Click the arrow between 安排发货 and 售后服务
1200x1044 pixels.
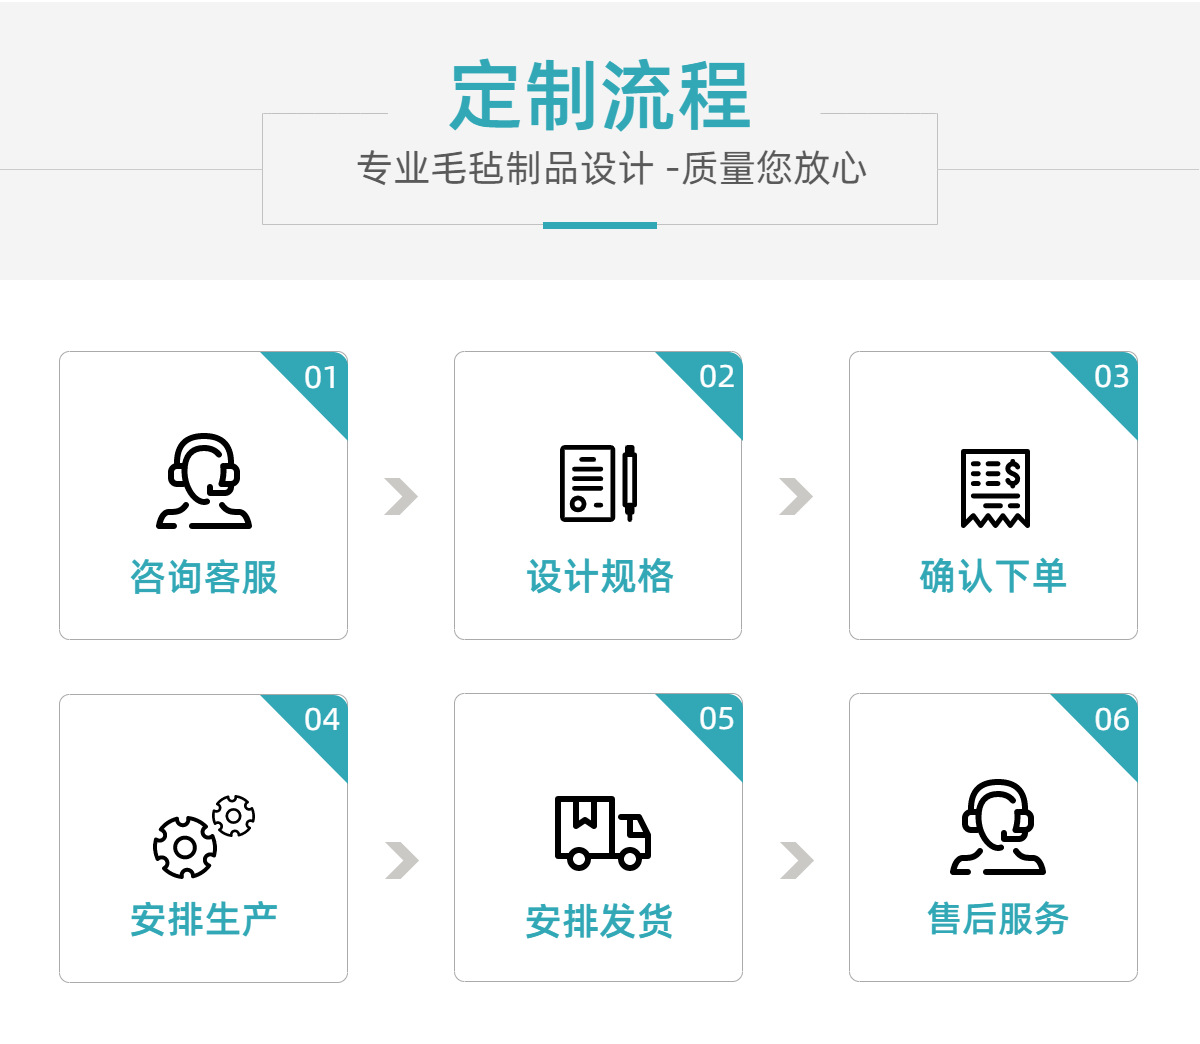coord(796,860)
